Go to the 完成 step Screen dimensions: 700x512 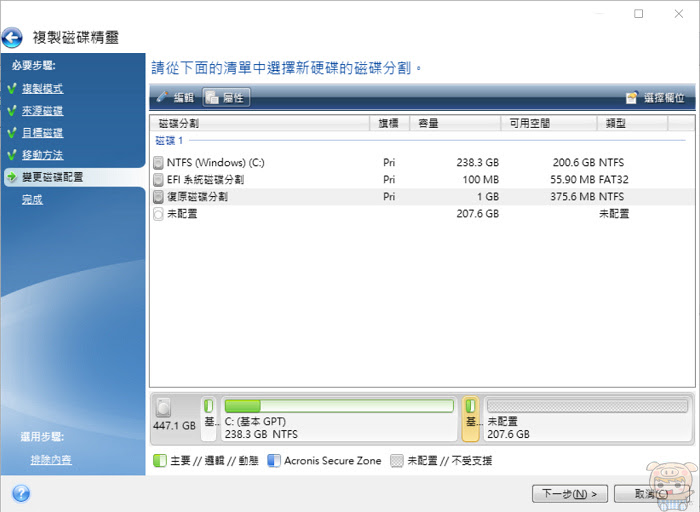pos(32,200)
